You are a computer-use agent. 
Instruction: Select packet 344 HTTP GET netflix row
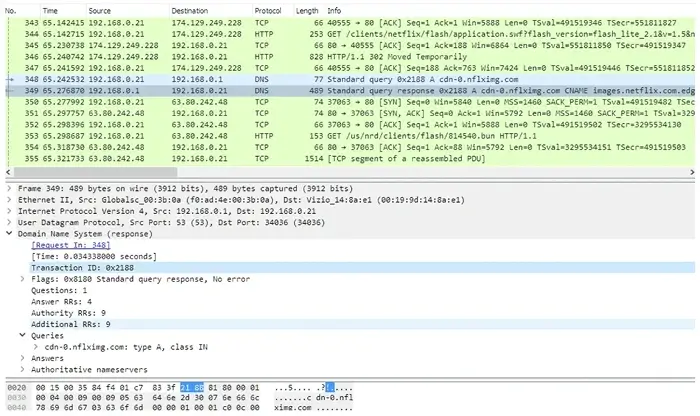coord(350,34)
